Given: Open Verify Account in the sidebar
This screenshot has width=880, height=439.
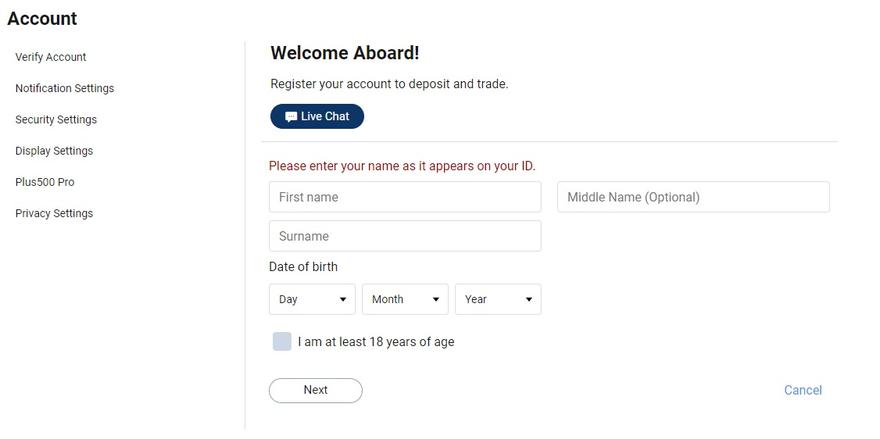Looking at the screenshot, I should tap(51, 57).
